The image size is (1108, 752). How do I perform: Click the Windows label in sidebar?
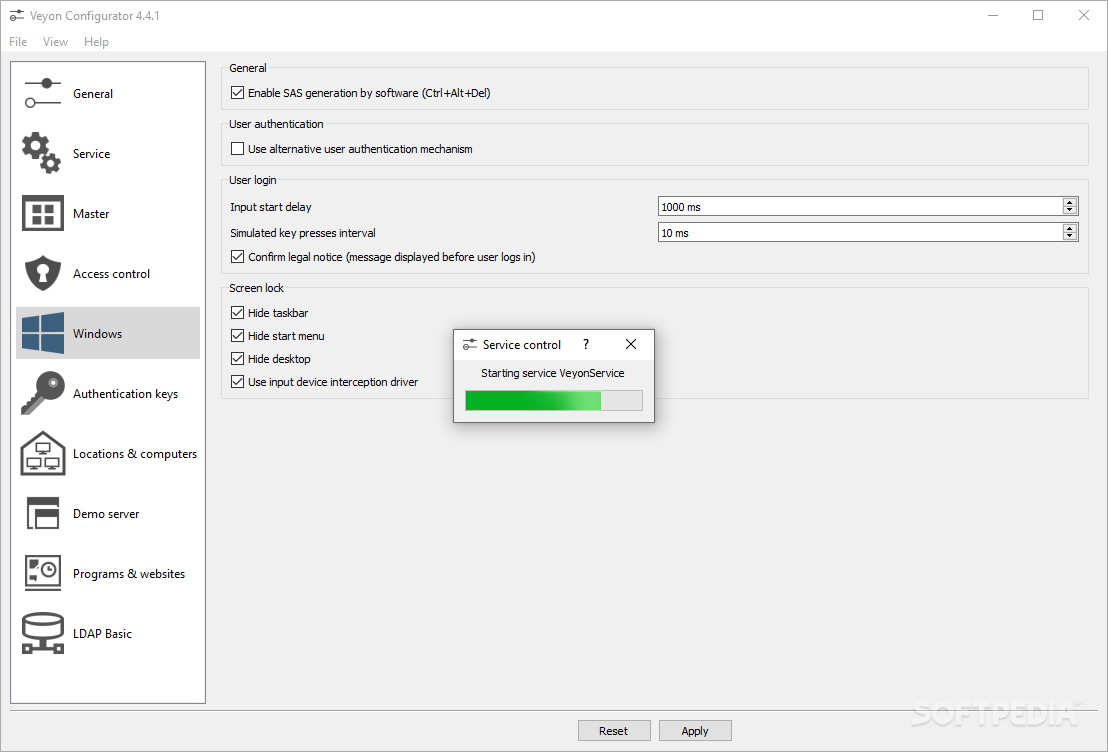pos(98,334)
